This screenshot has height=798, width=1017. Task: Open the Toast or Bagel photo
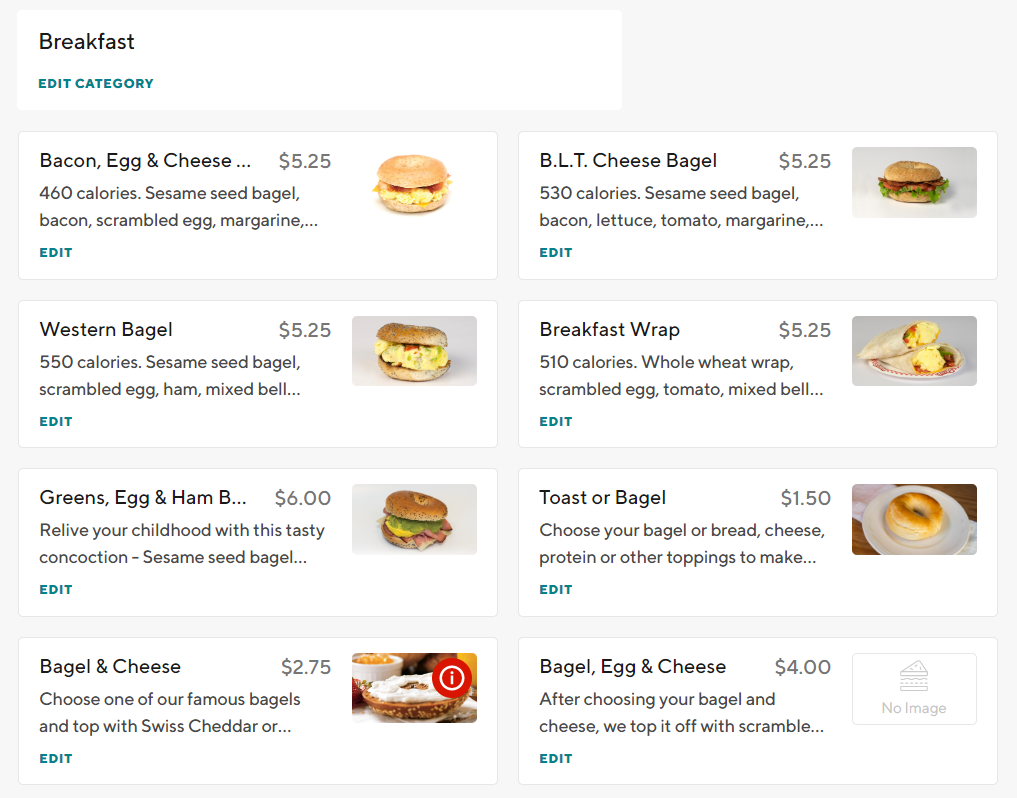pos(914,519)
